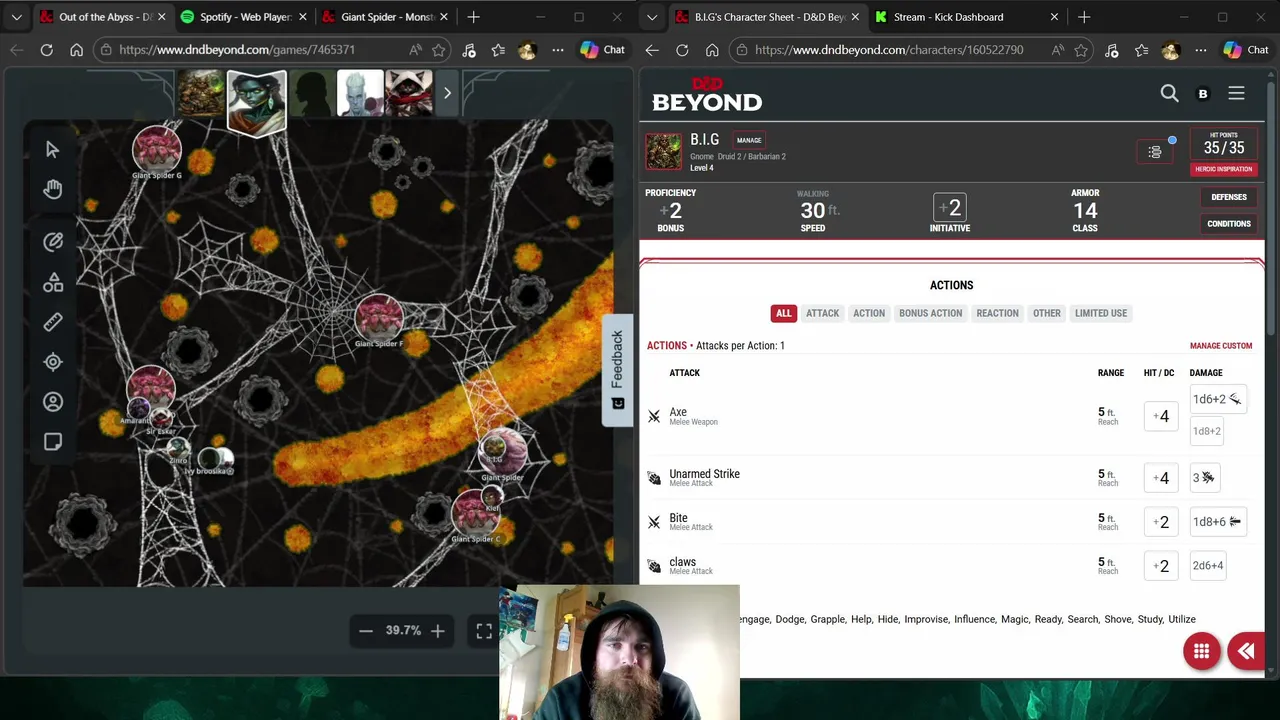Open right window browser settings ellipsis
The image size is (1280, 720).
tap(1201, 50)
